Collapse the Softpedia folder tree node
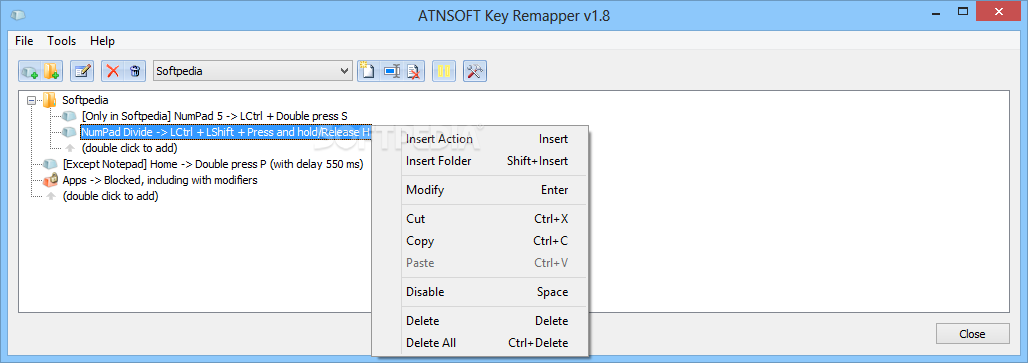This screenshot has height=363, width=1028. pos(31,101)
